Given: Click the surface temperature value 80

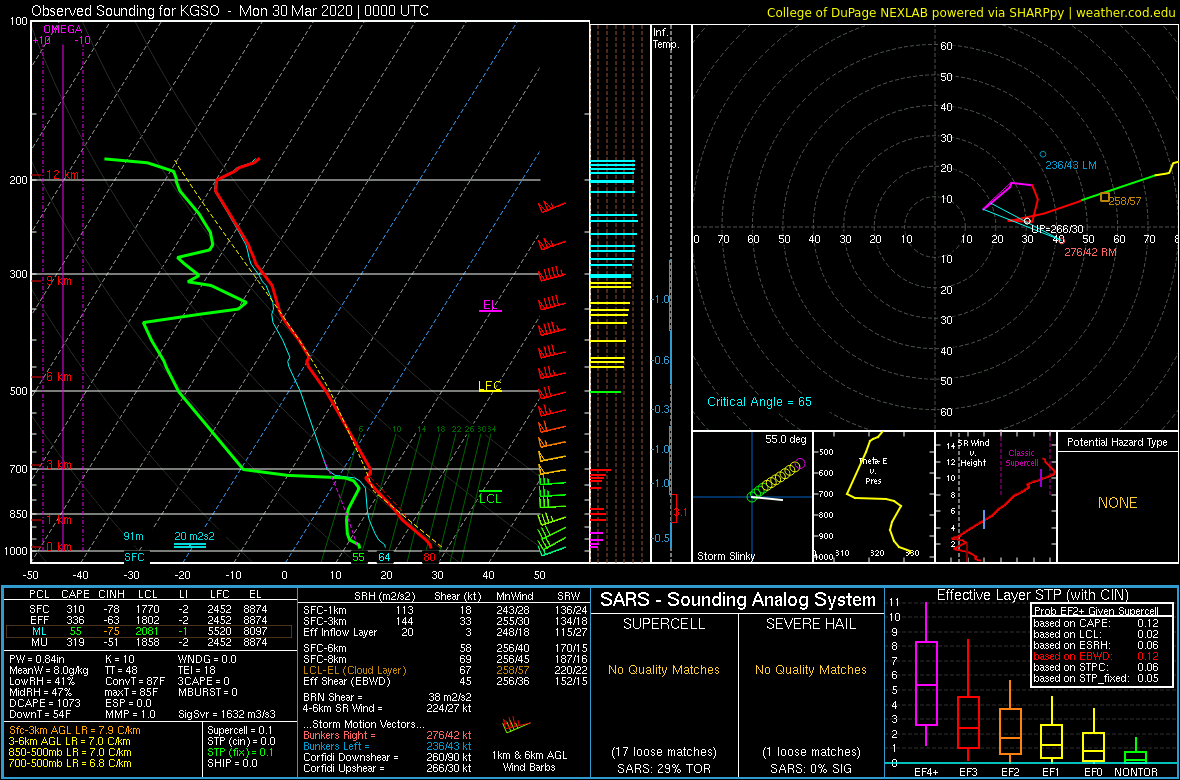Looking at the screenshot, I should (429, 557).
